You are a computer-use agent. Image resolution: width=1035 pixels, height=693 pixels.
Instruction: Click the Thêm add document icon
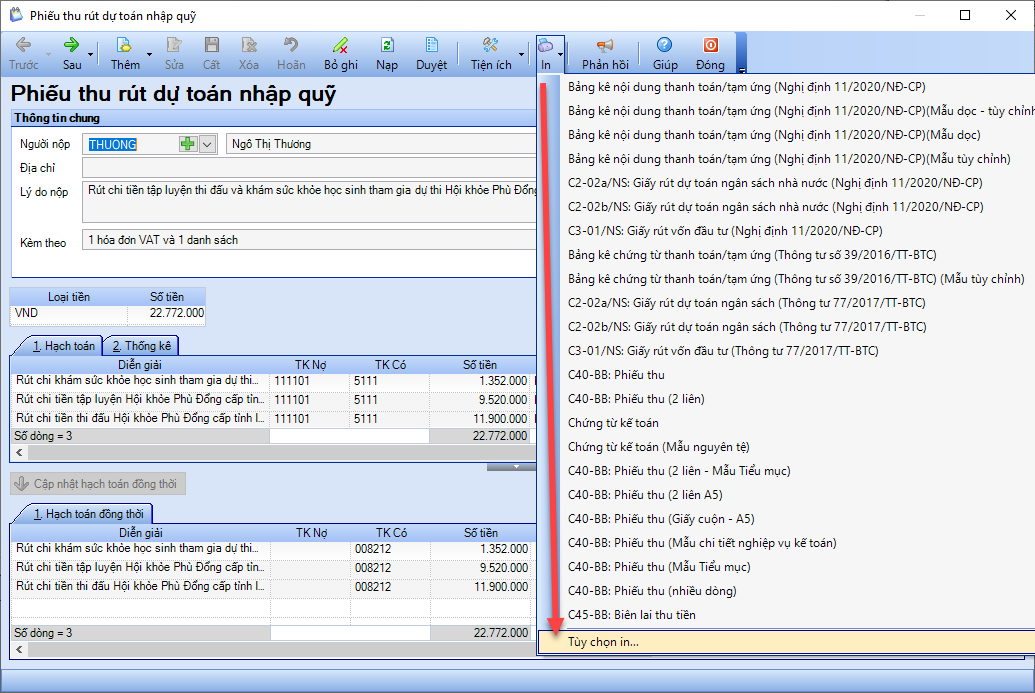125,46
